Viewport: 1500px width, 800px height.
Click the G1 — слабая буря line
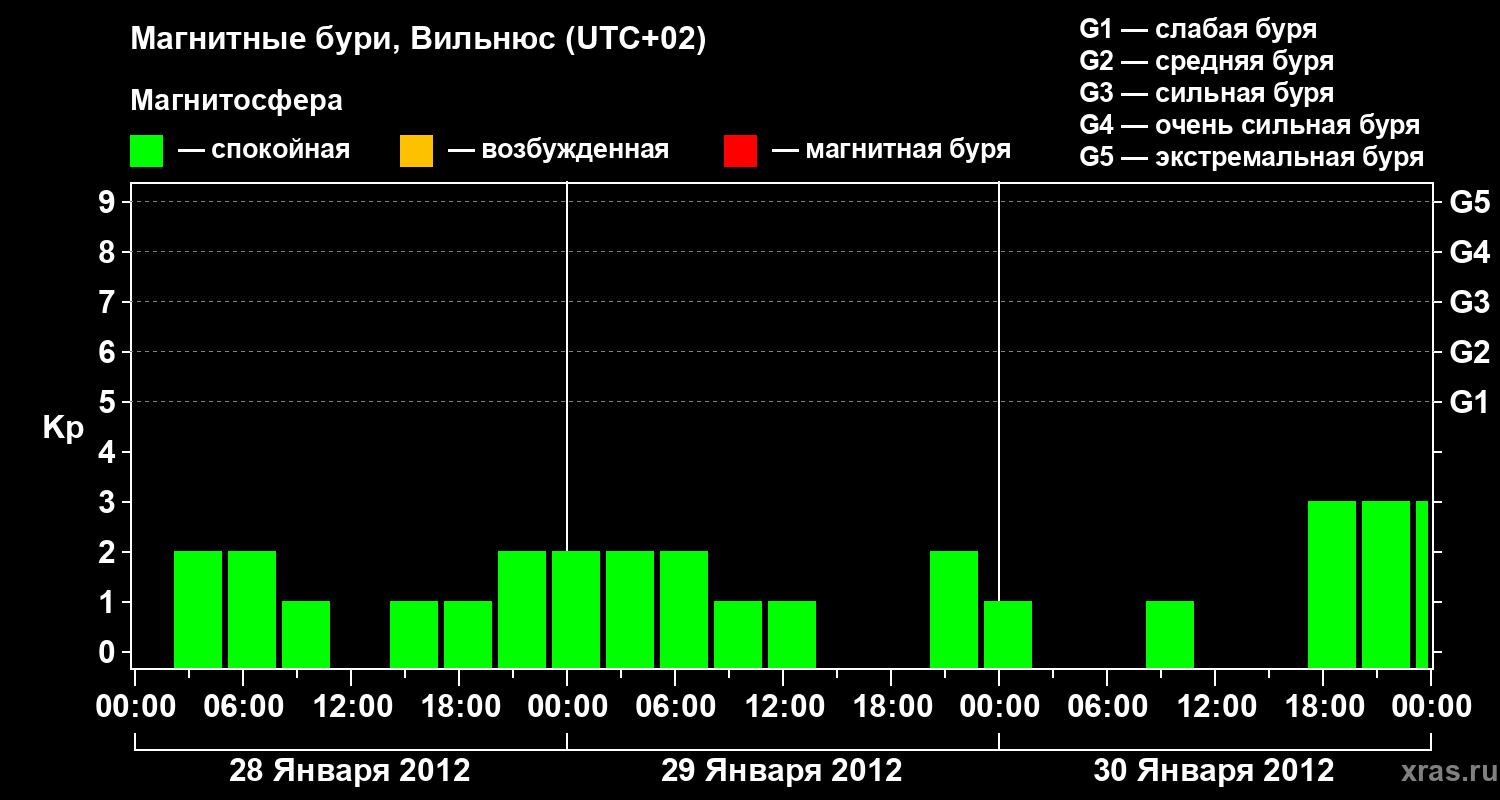[x=1198, y=29]
